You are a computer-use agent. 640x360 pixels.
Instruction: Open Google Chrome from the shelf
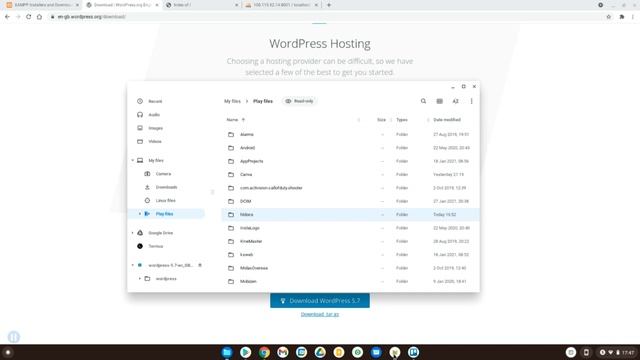click(264, 352)
